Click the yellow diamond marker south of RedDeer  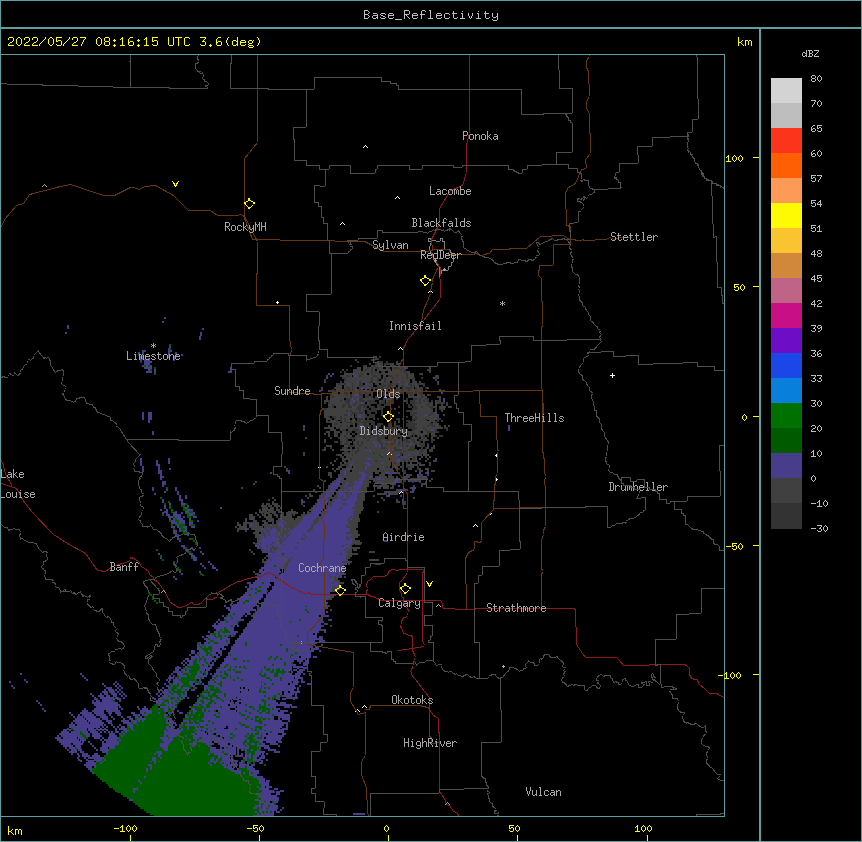click(x=426, y=281)
